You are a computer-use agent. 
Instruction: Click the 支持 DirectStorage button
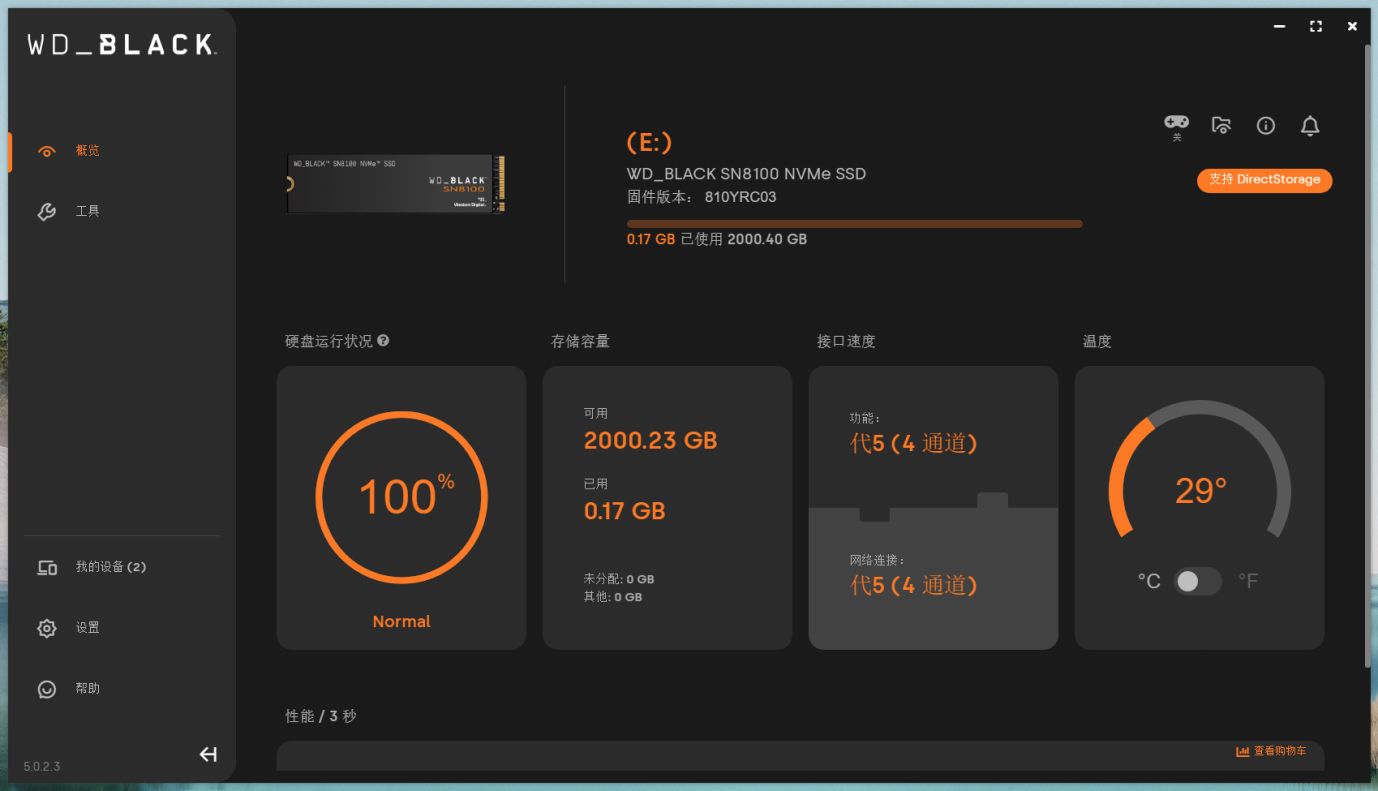pos(1265,180)
